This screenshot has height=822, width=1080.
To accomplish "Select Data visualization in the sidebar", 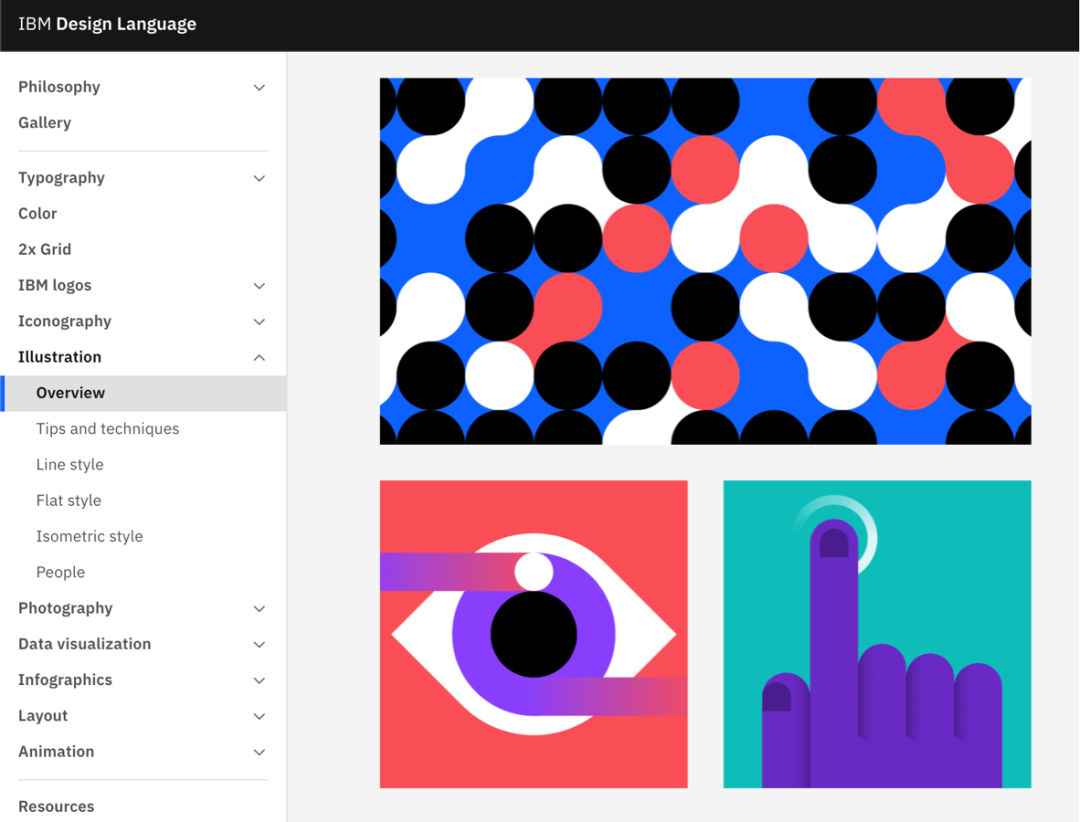I will coord(85,644).
